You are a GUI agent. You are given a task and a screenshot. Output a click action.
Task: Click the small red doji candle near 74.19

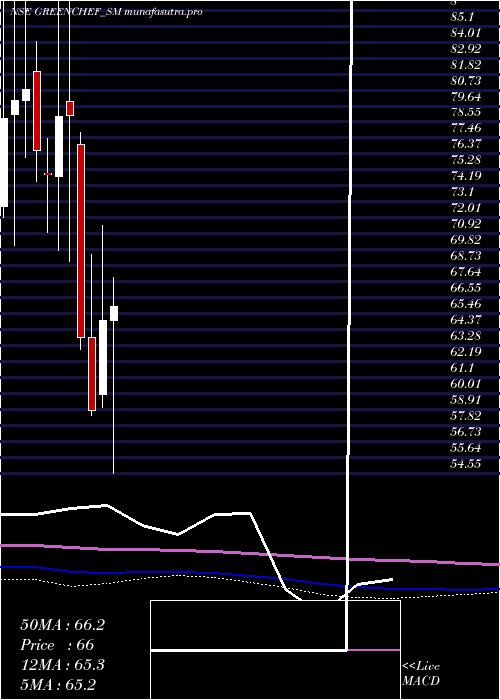[48, 174]
